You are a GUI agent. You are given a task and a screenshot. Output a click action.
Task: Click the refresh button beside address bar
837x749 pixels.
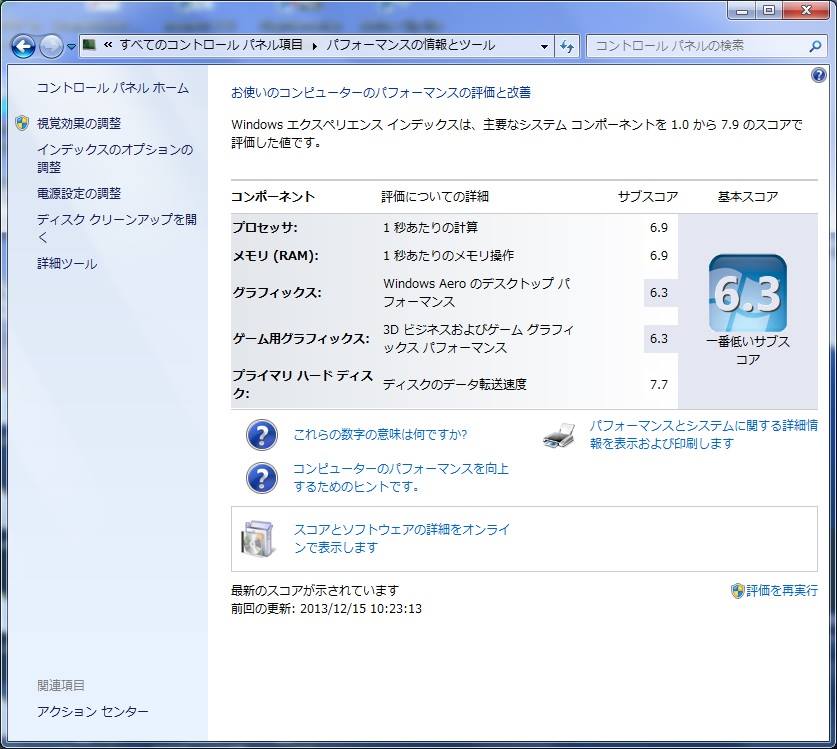coord(567,46)
